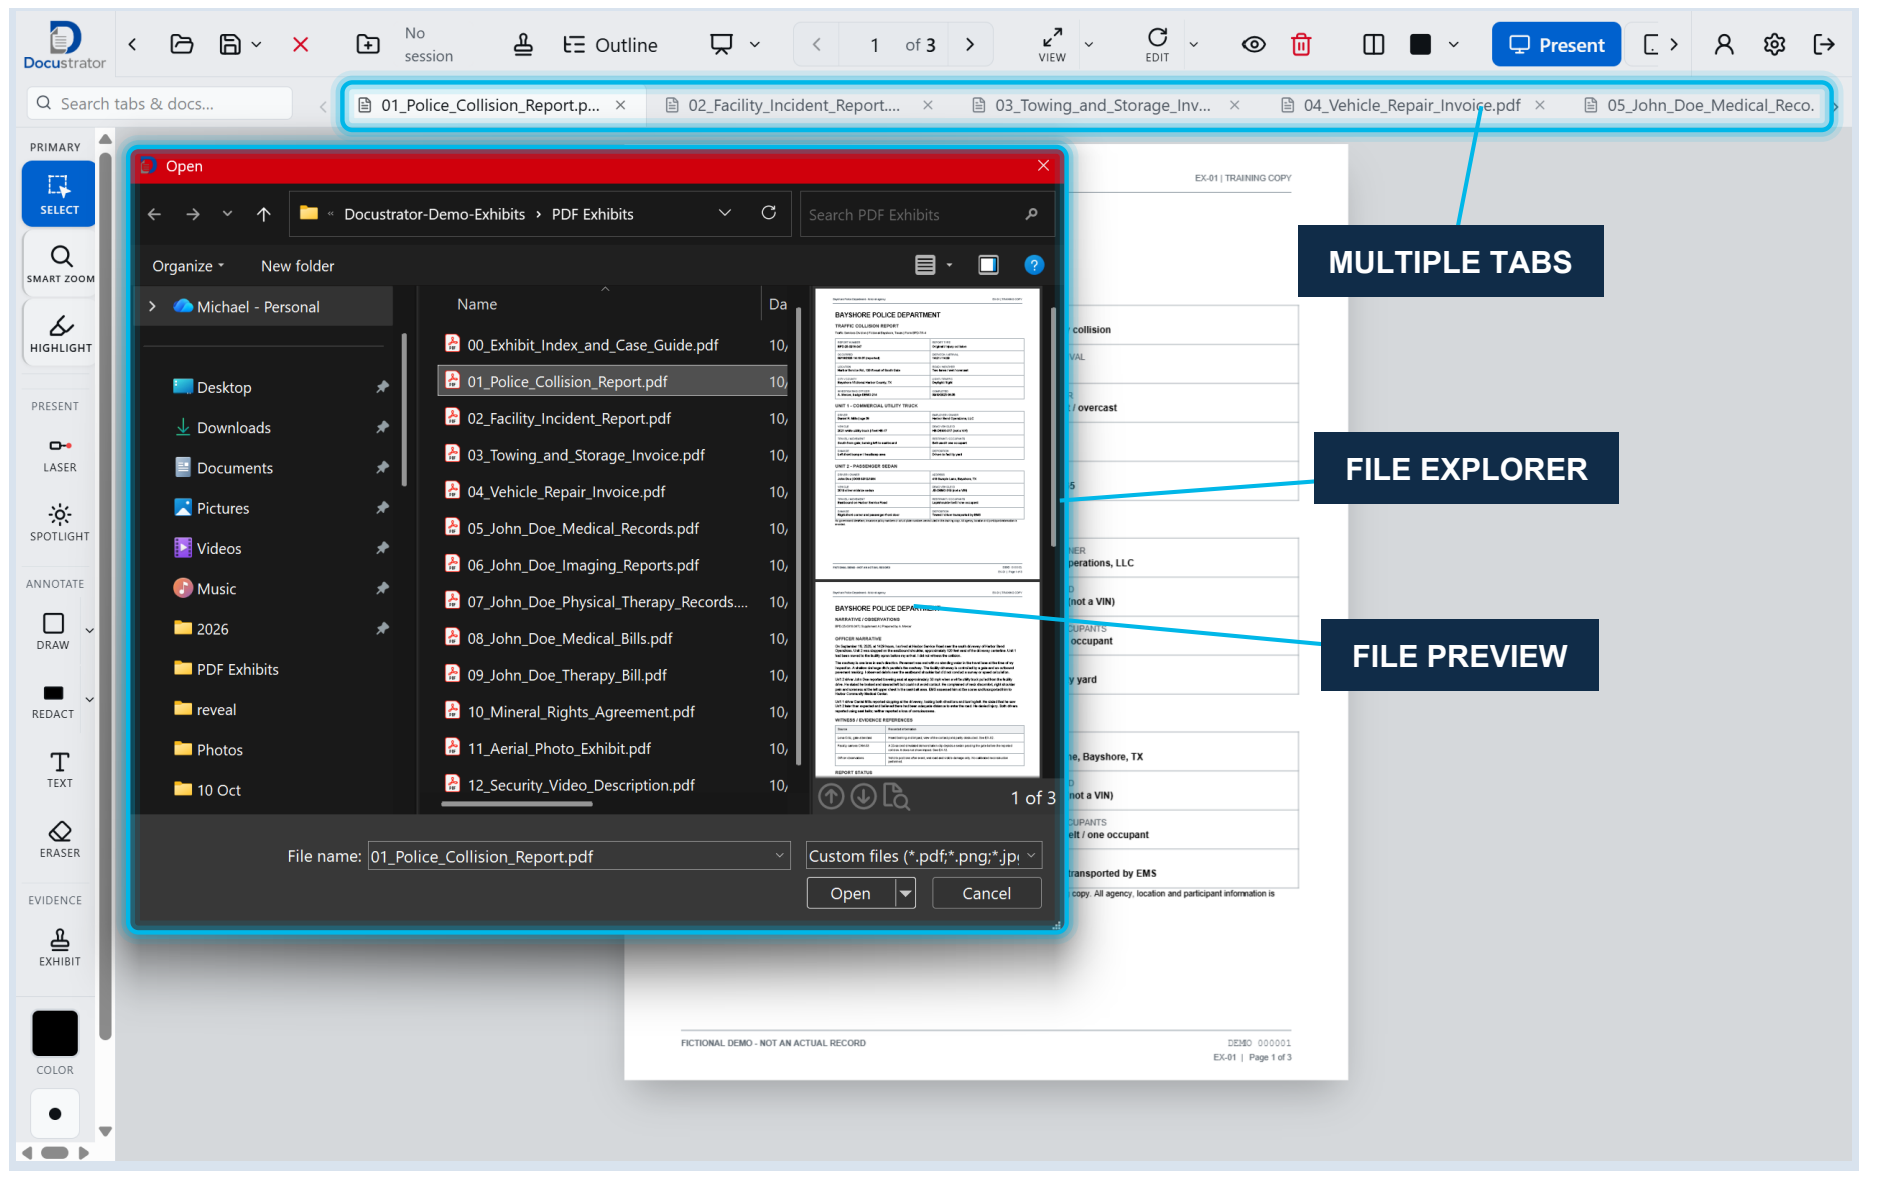Click the Exhibit stamp tool

pyautogui.click(x=60, y=947)
